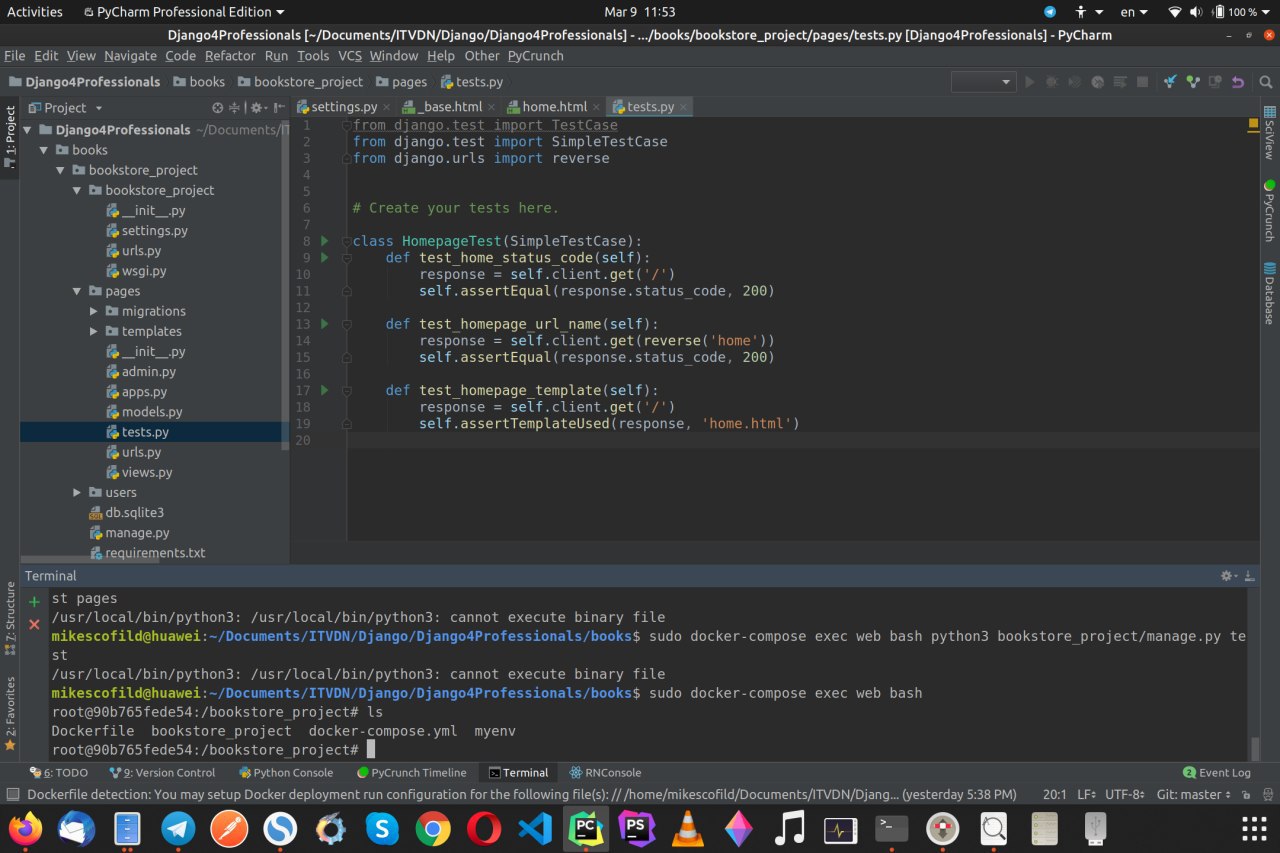
Task: Open the Navigate menu
Action: tap(130, 56)
